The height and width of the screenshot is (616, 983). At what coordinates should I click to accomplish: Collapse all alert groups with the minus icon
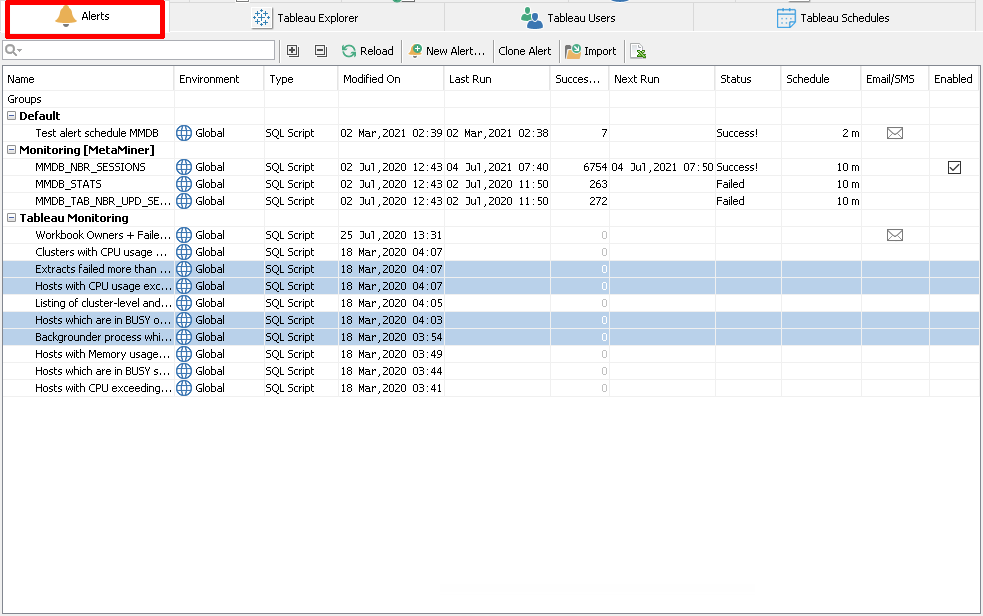click(321, 51)
